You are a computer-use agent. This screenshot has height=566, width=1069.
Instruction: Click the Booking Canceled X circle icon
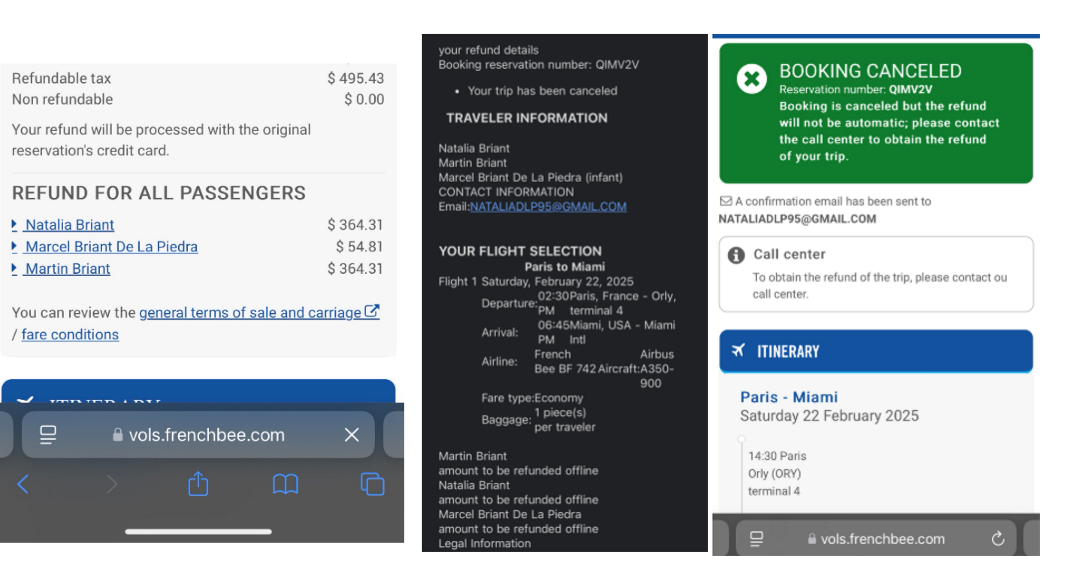click(x=752, y=79)
